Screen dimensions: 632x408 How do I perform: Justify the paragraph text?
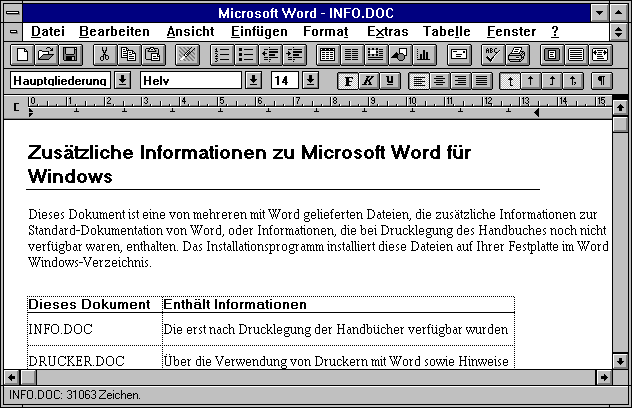(482, 81)
